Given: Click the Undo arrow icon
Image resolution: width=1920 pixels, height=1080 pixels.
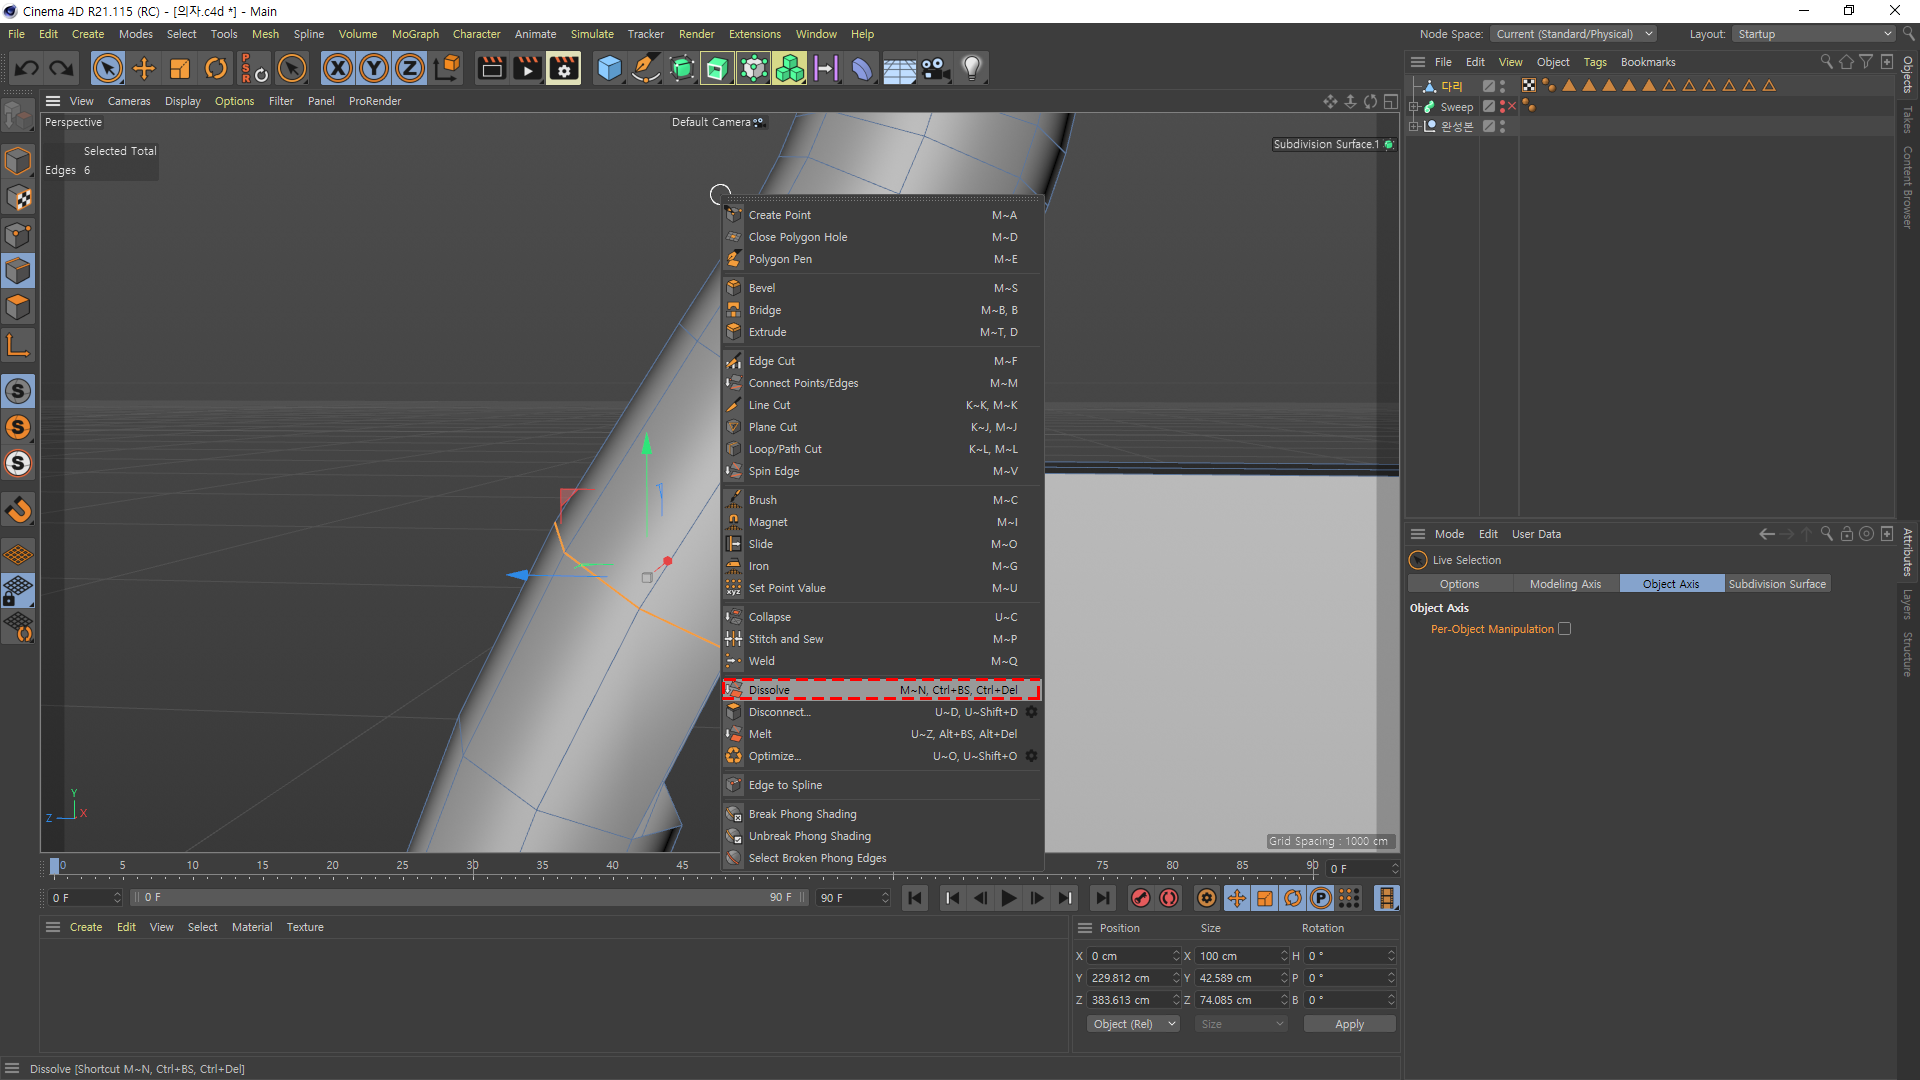Looking at the screenshot, I should [x=27, y=68].
